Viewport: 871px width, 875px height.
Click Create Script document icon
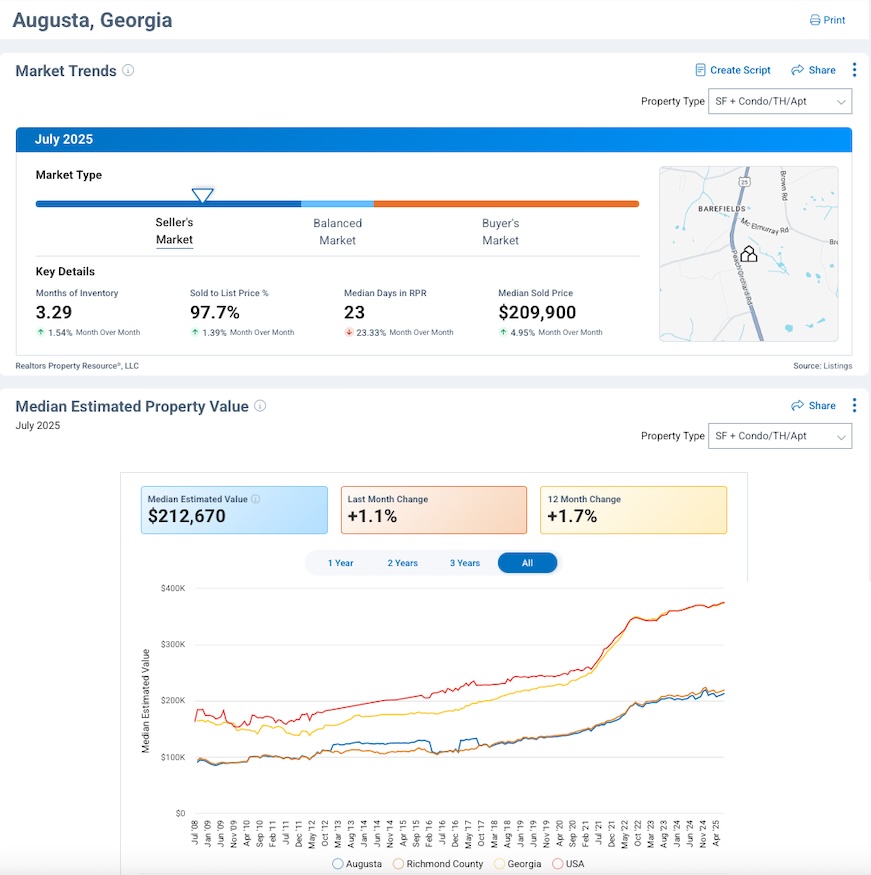pyautogui.click(x=700, y=70)
